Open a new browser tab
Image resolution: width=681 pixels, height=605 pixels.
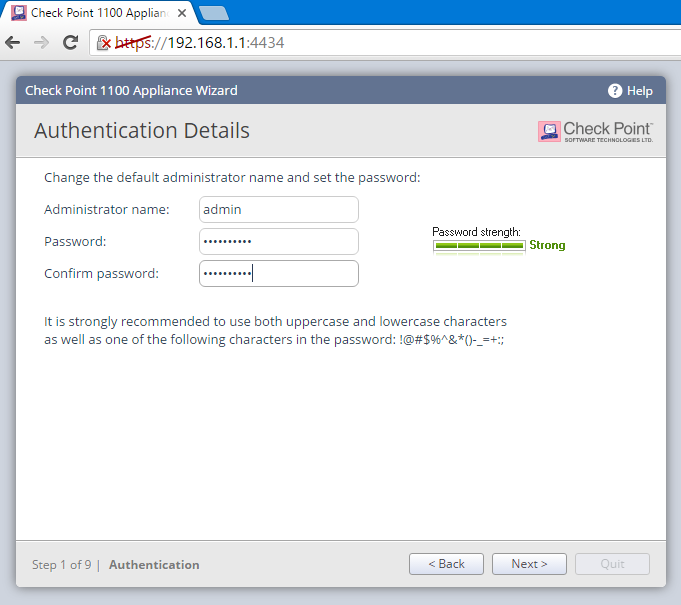[x=214, y=13]
